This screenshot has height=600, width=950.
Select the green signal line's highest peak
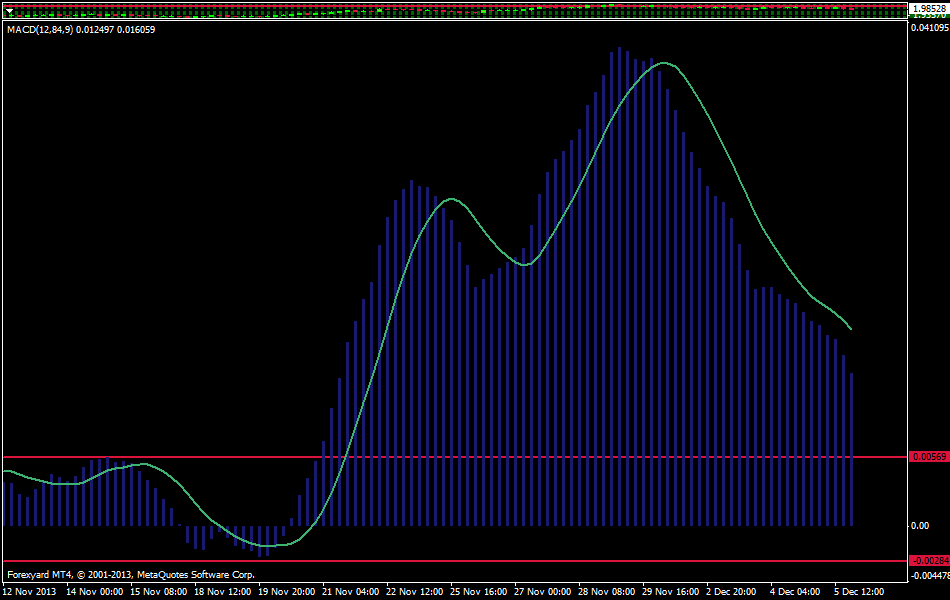pos(664,63)
